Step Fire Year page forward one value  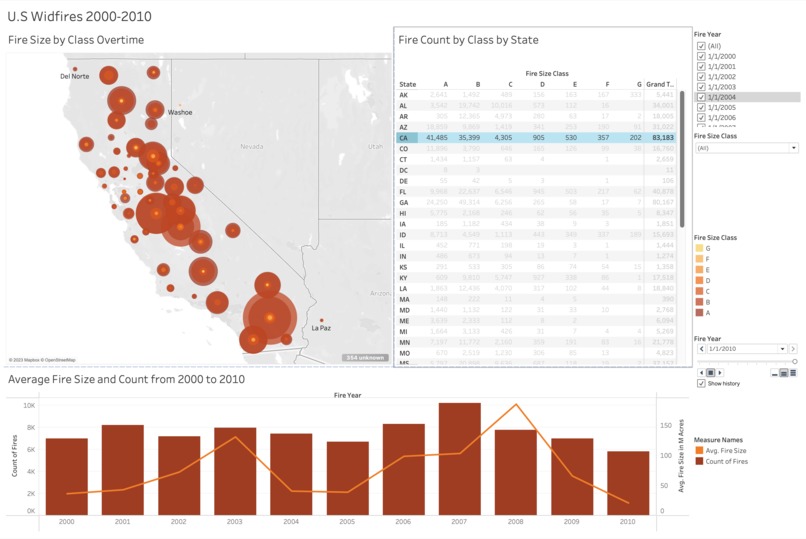click(x=793, y=349)
